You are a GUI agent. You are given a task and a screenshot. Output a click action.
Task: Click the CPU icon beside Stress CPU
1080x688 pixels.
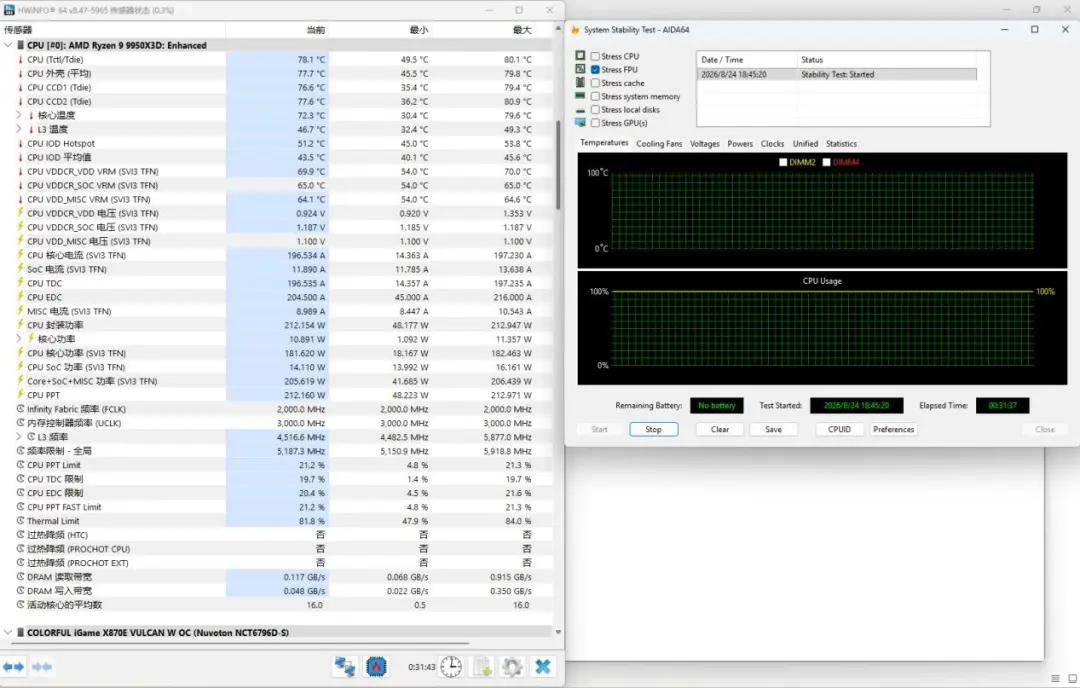pos(580,56)
